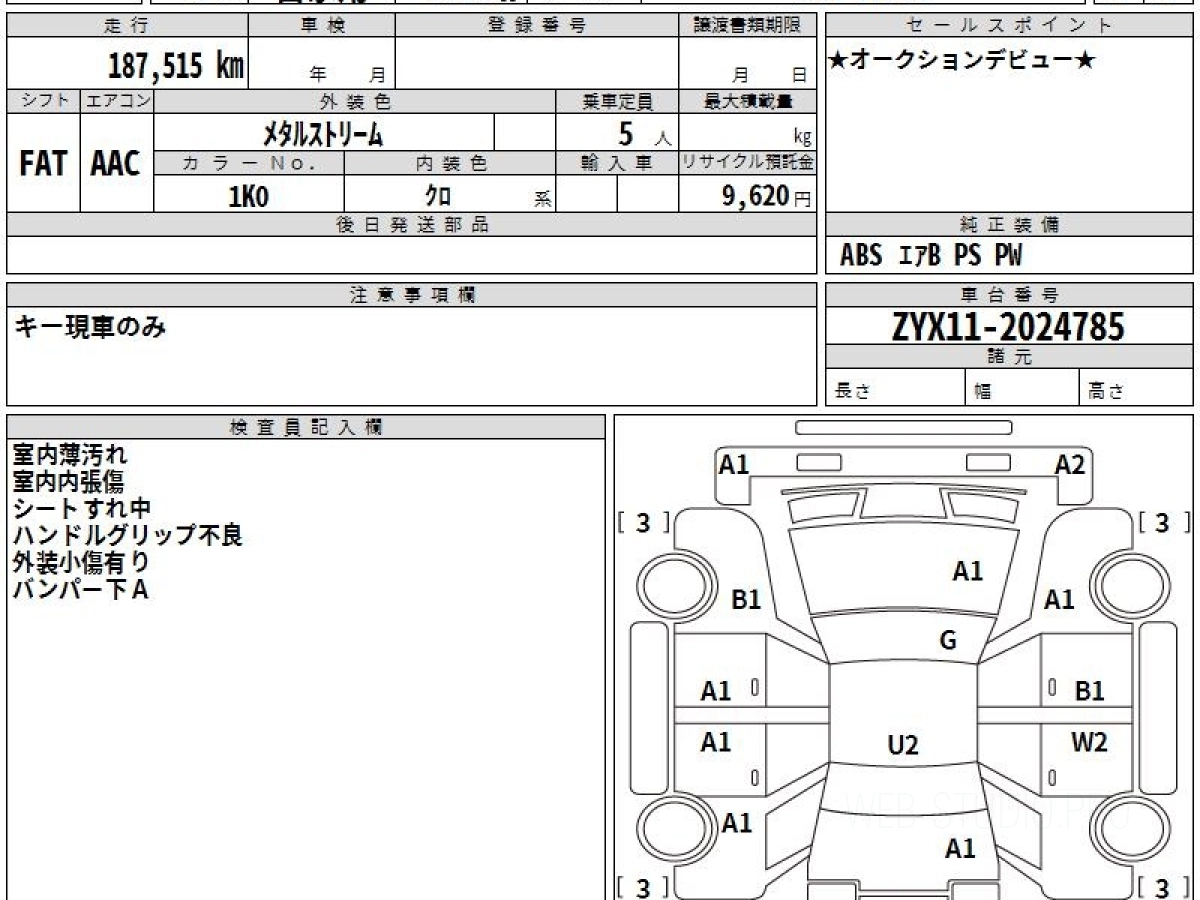Select the 最大積載量 header
The image size is (1200, 900).
point(747,101)
